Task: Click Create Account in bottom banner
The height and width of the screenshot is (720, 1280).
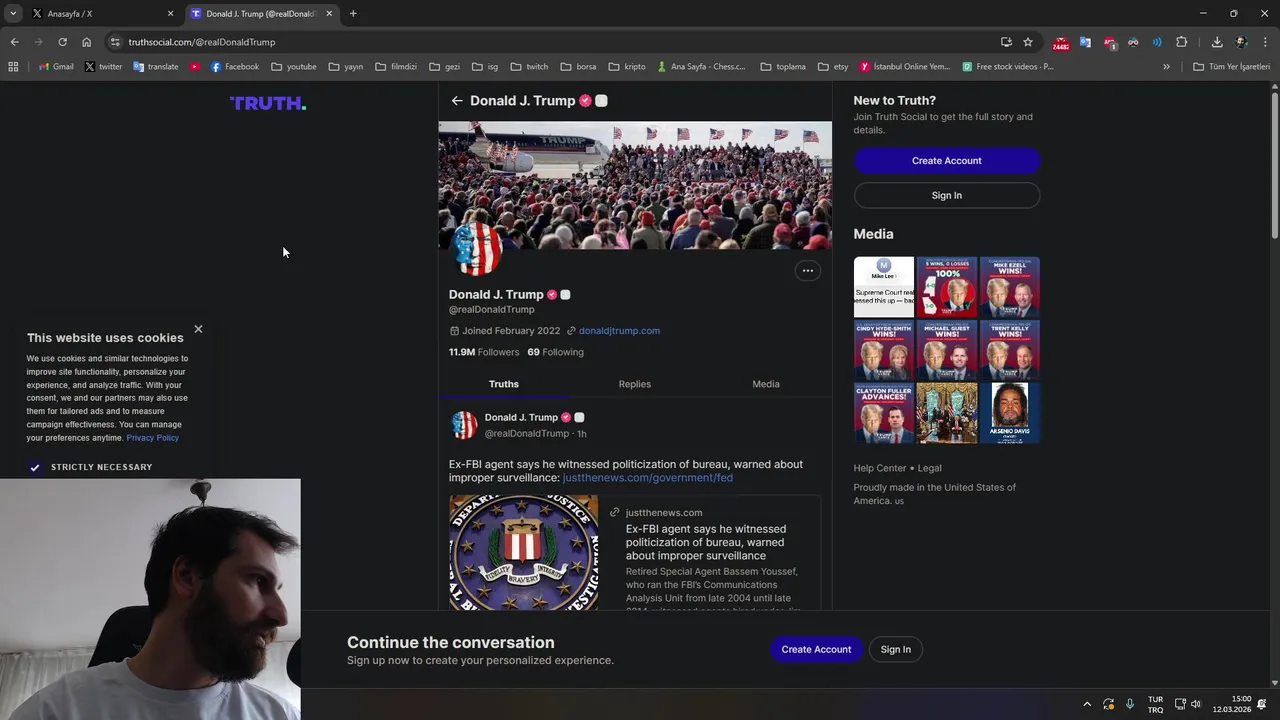Action: tap(816, 650)
